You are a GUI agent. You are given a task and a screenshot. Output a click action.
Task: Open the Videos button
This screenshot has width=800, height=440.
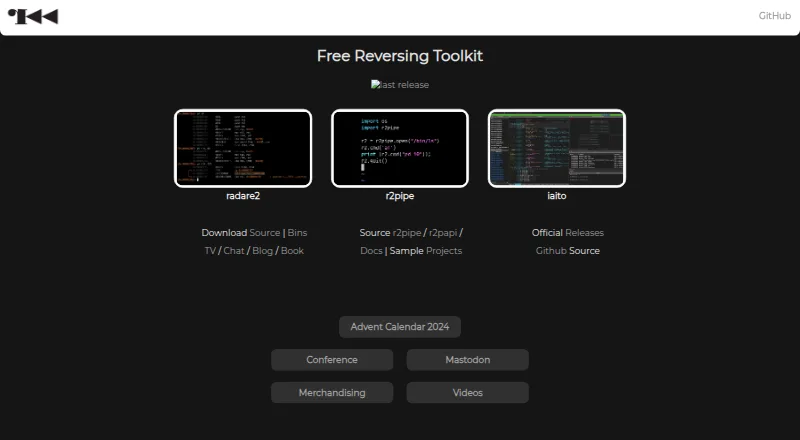[x=467, y=393]
